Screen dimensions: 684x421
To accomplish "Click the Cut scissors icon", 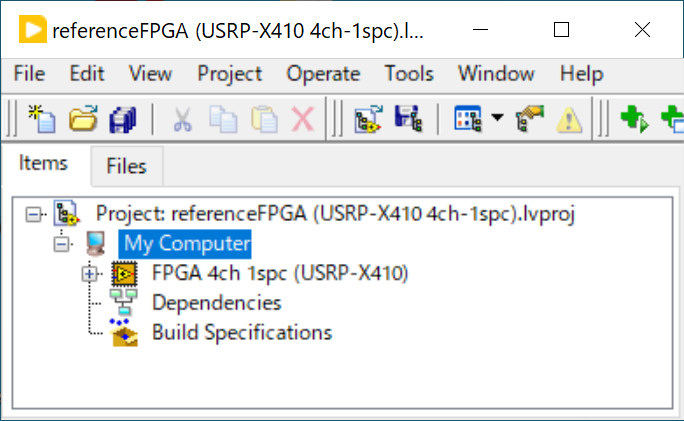I will click(x=182, y=120).
